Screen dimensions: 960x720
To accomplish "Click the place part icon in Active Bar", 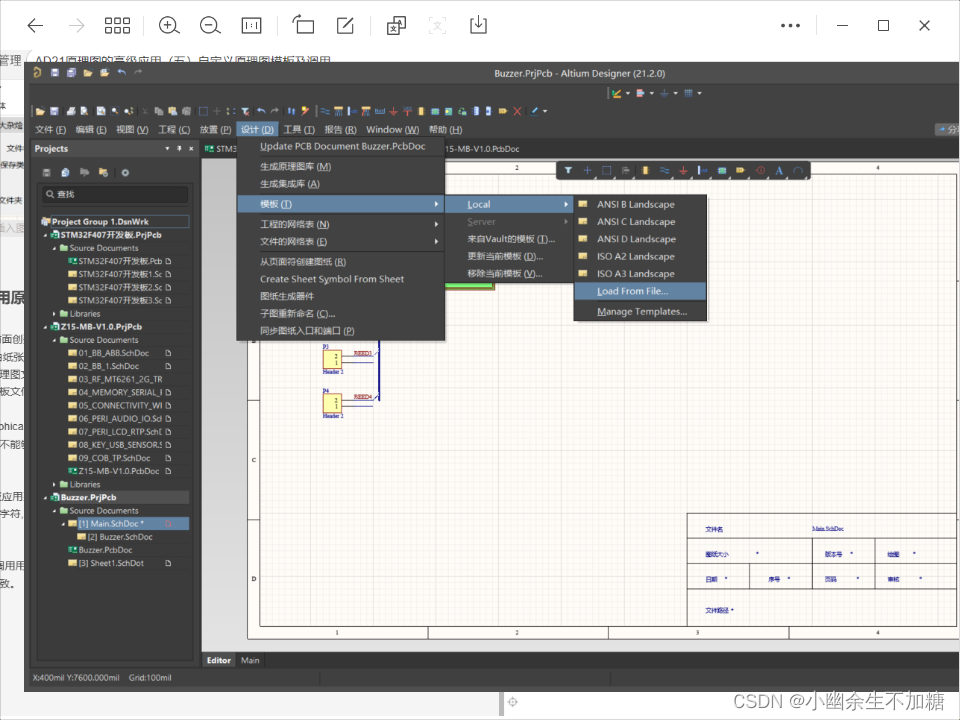I will [645, 170].
